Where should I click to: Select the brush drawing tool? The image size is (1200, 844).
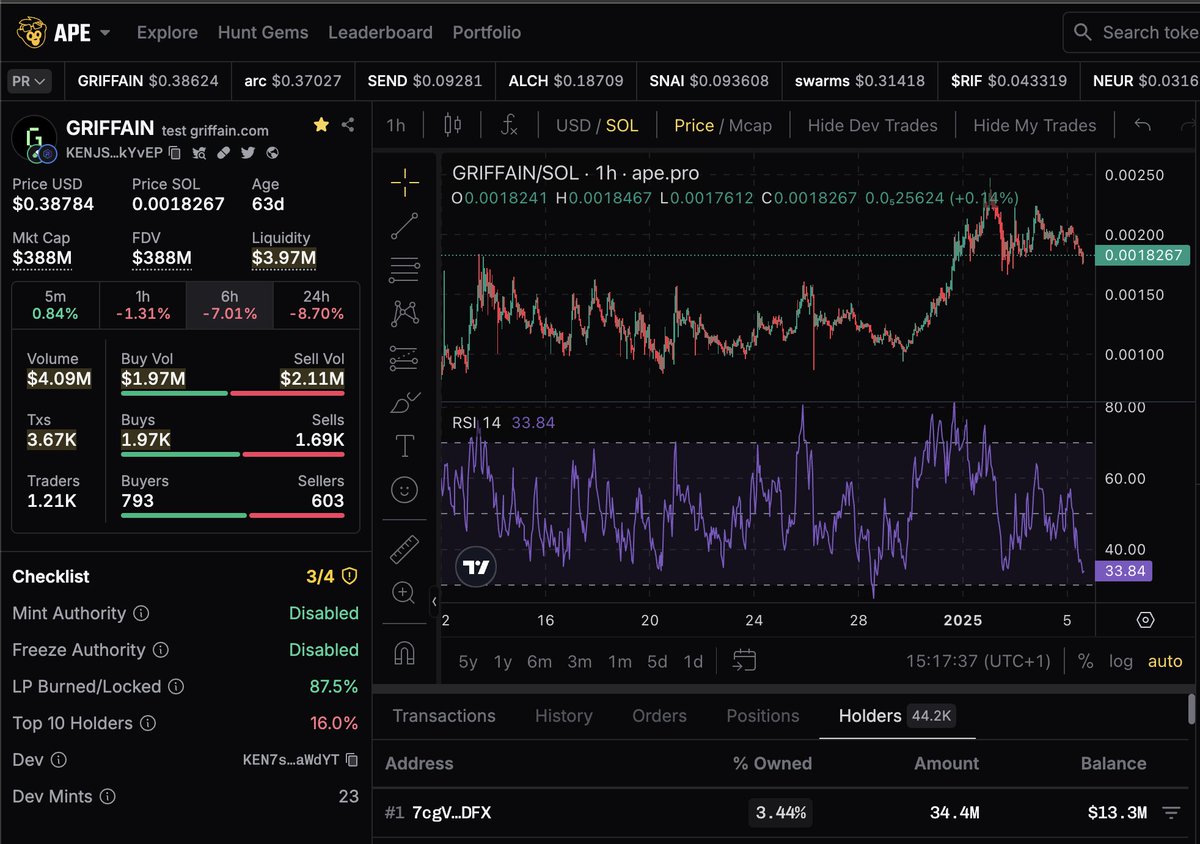pos(404,402)
